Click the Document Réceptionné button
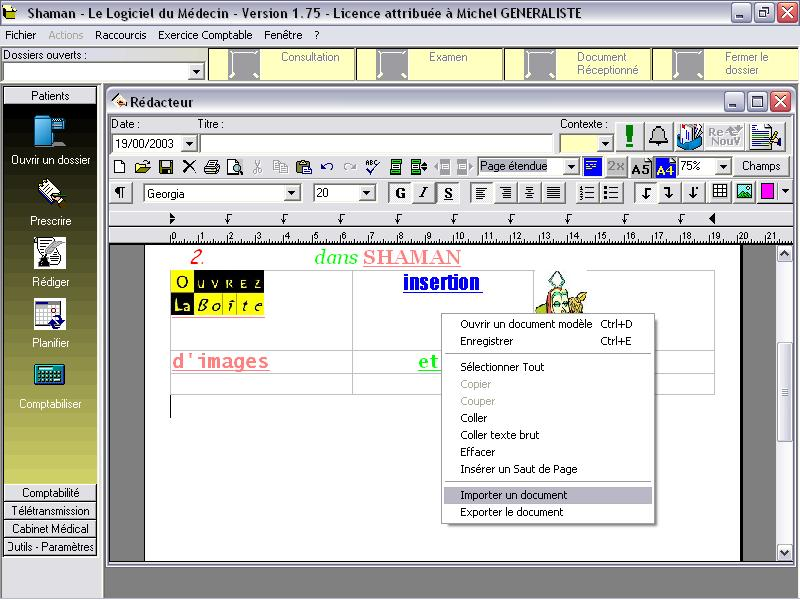800x600 pixels. 578,64
